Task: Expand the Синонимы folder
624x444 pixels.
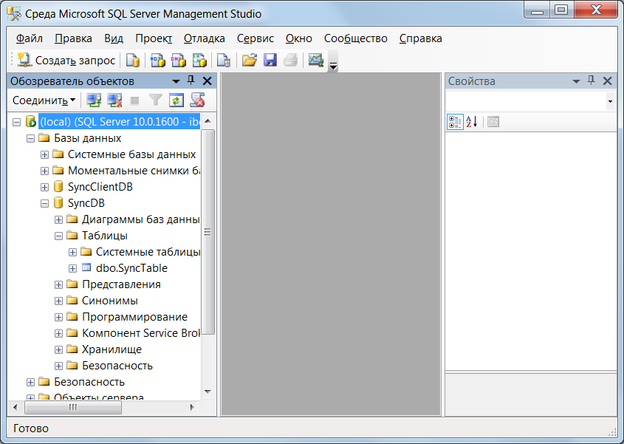Action: pyautogui.click(x=58, y=301)
